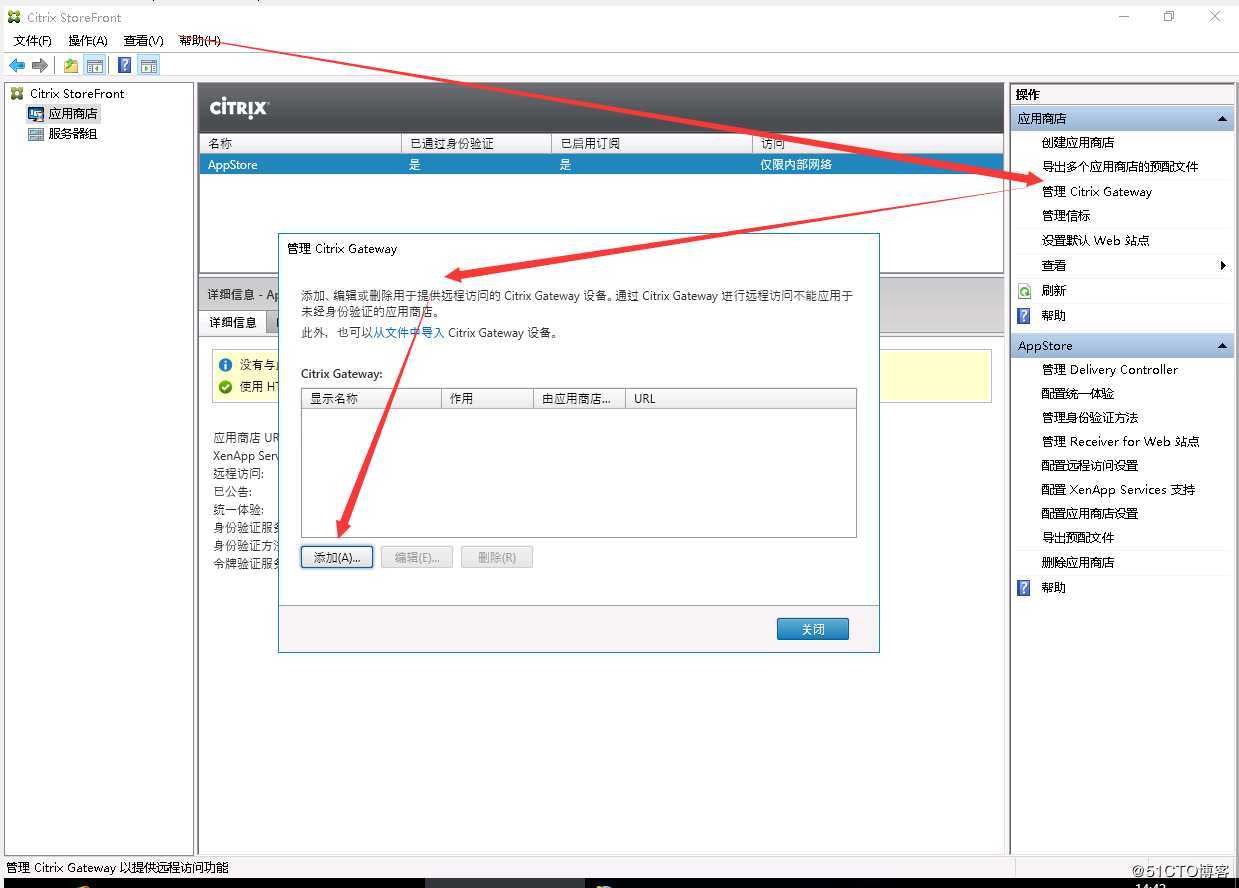Image resolution: width=1239 pixels, height=888 pixels.
Task: Click the 添加(A)... button
Action: (337, 557)
